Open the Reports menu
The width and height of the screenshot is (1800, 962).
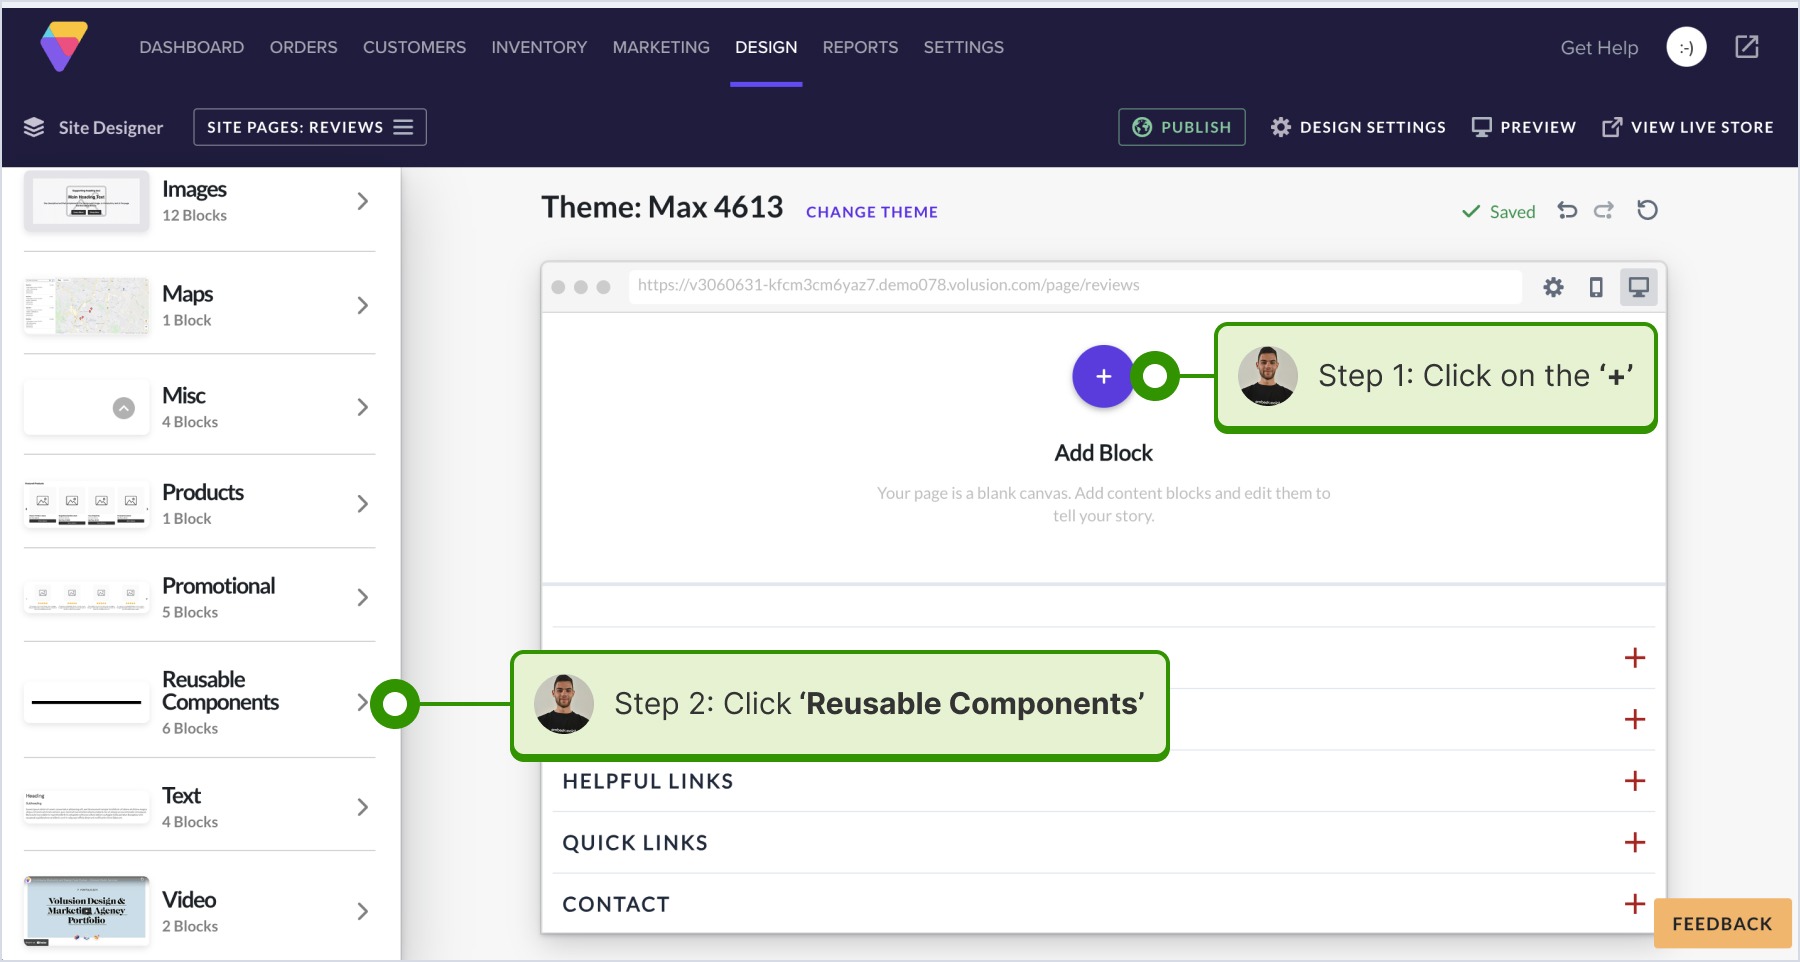coord(860,47)
